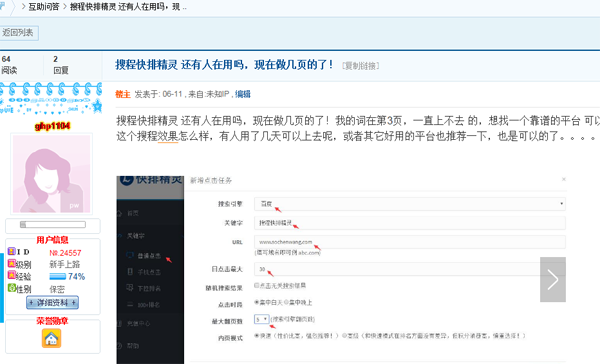
Task: Click the 编辑 link in post header
Action: 243,94
